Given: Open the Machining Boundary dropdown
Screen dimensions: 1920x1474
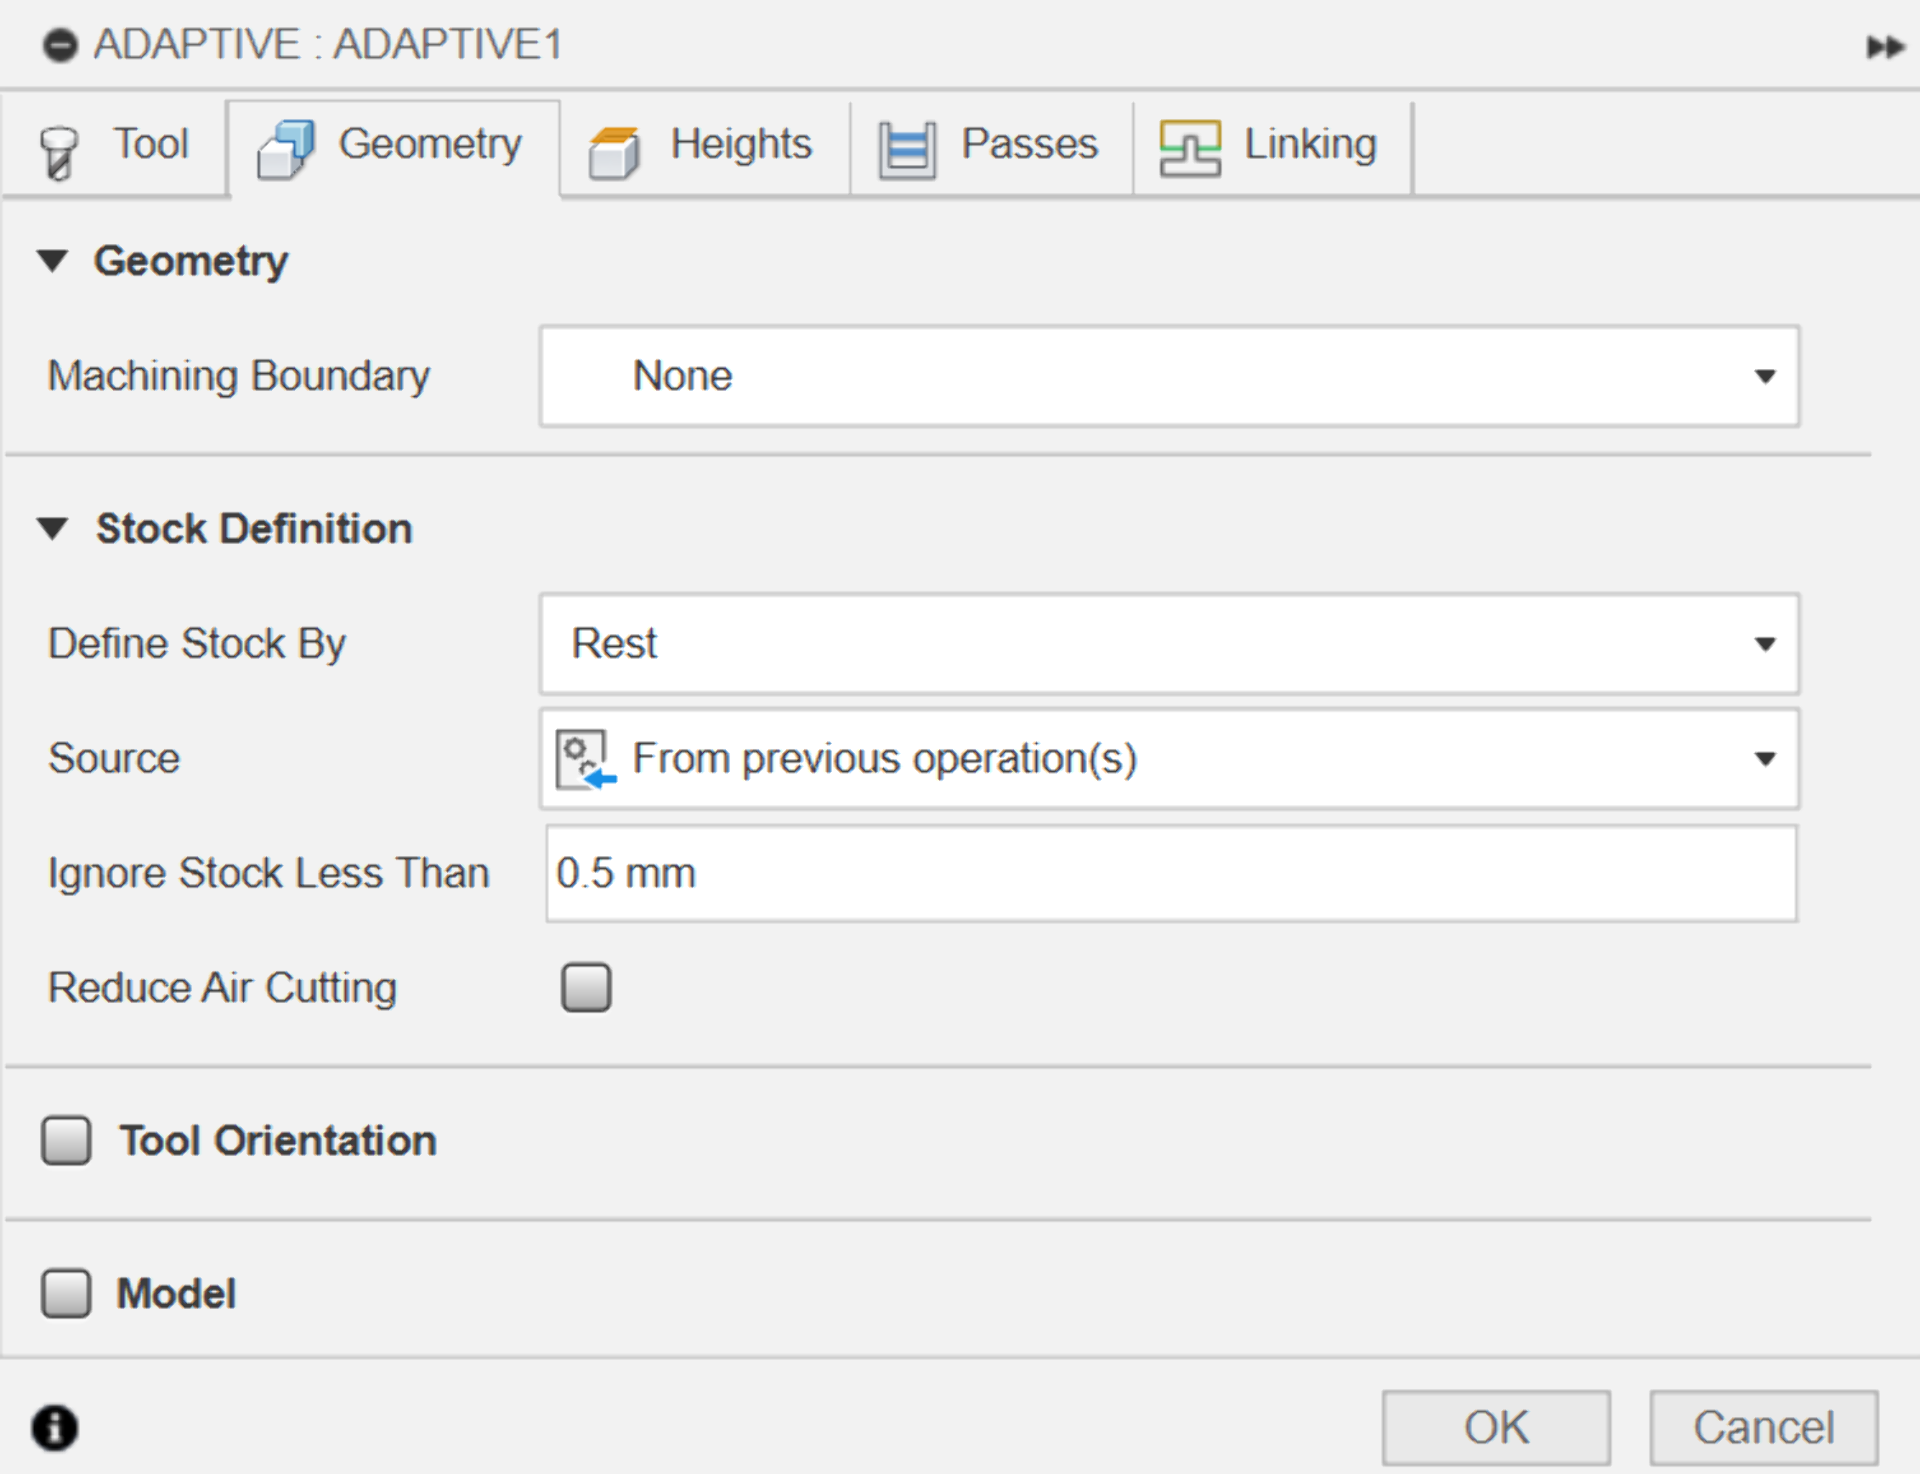Looking at the screenshot, I should tap(1168, 376).
